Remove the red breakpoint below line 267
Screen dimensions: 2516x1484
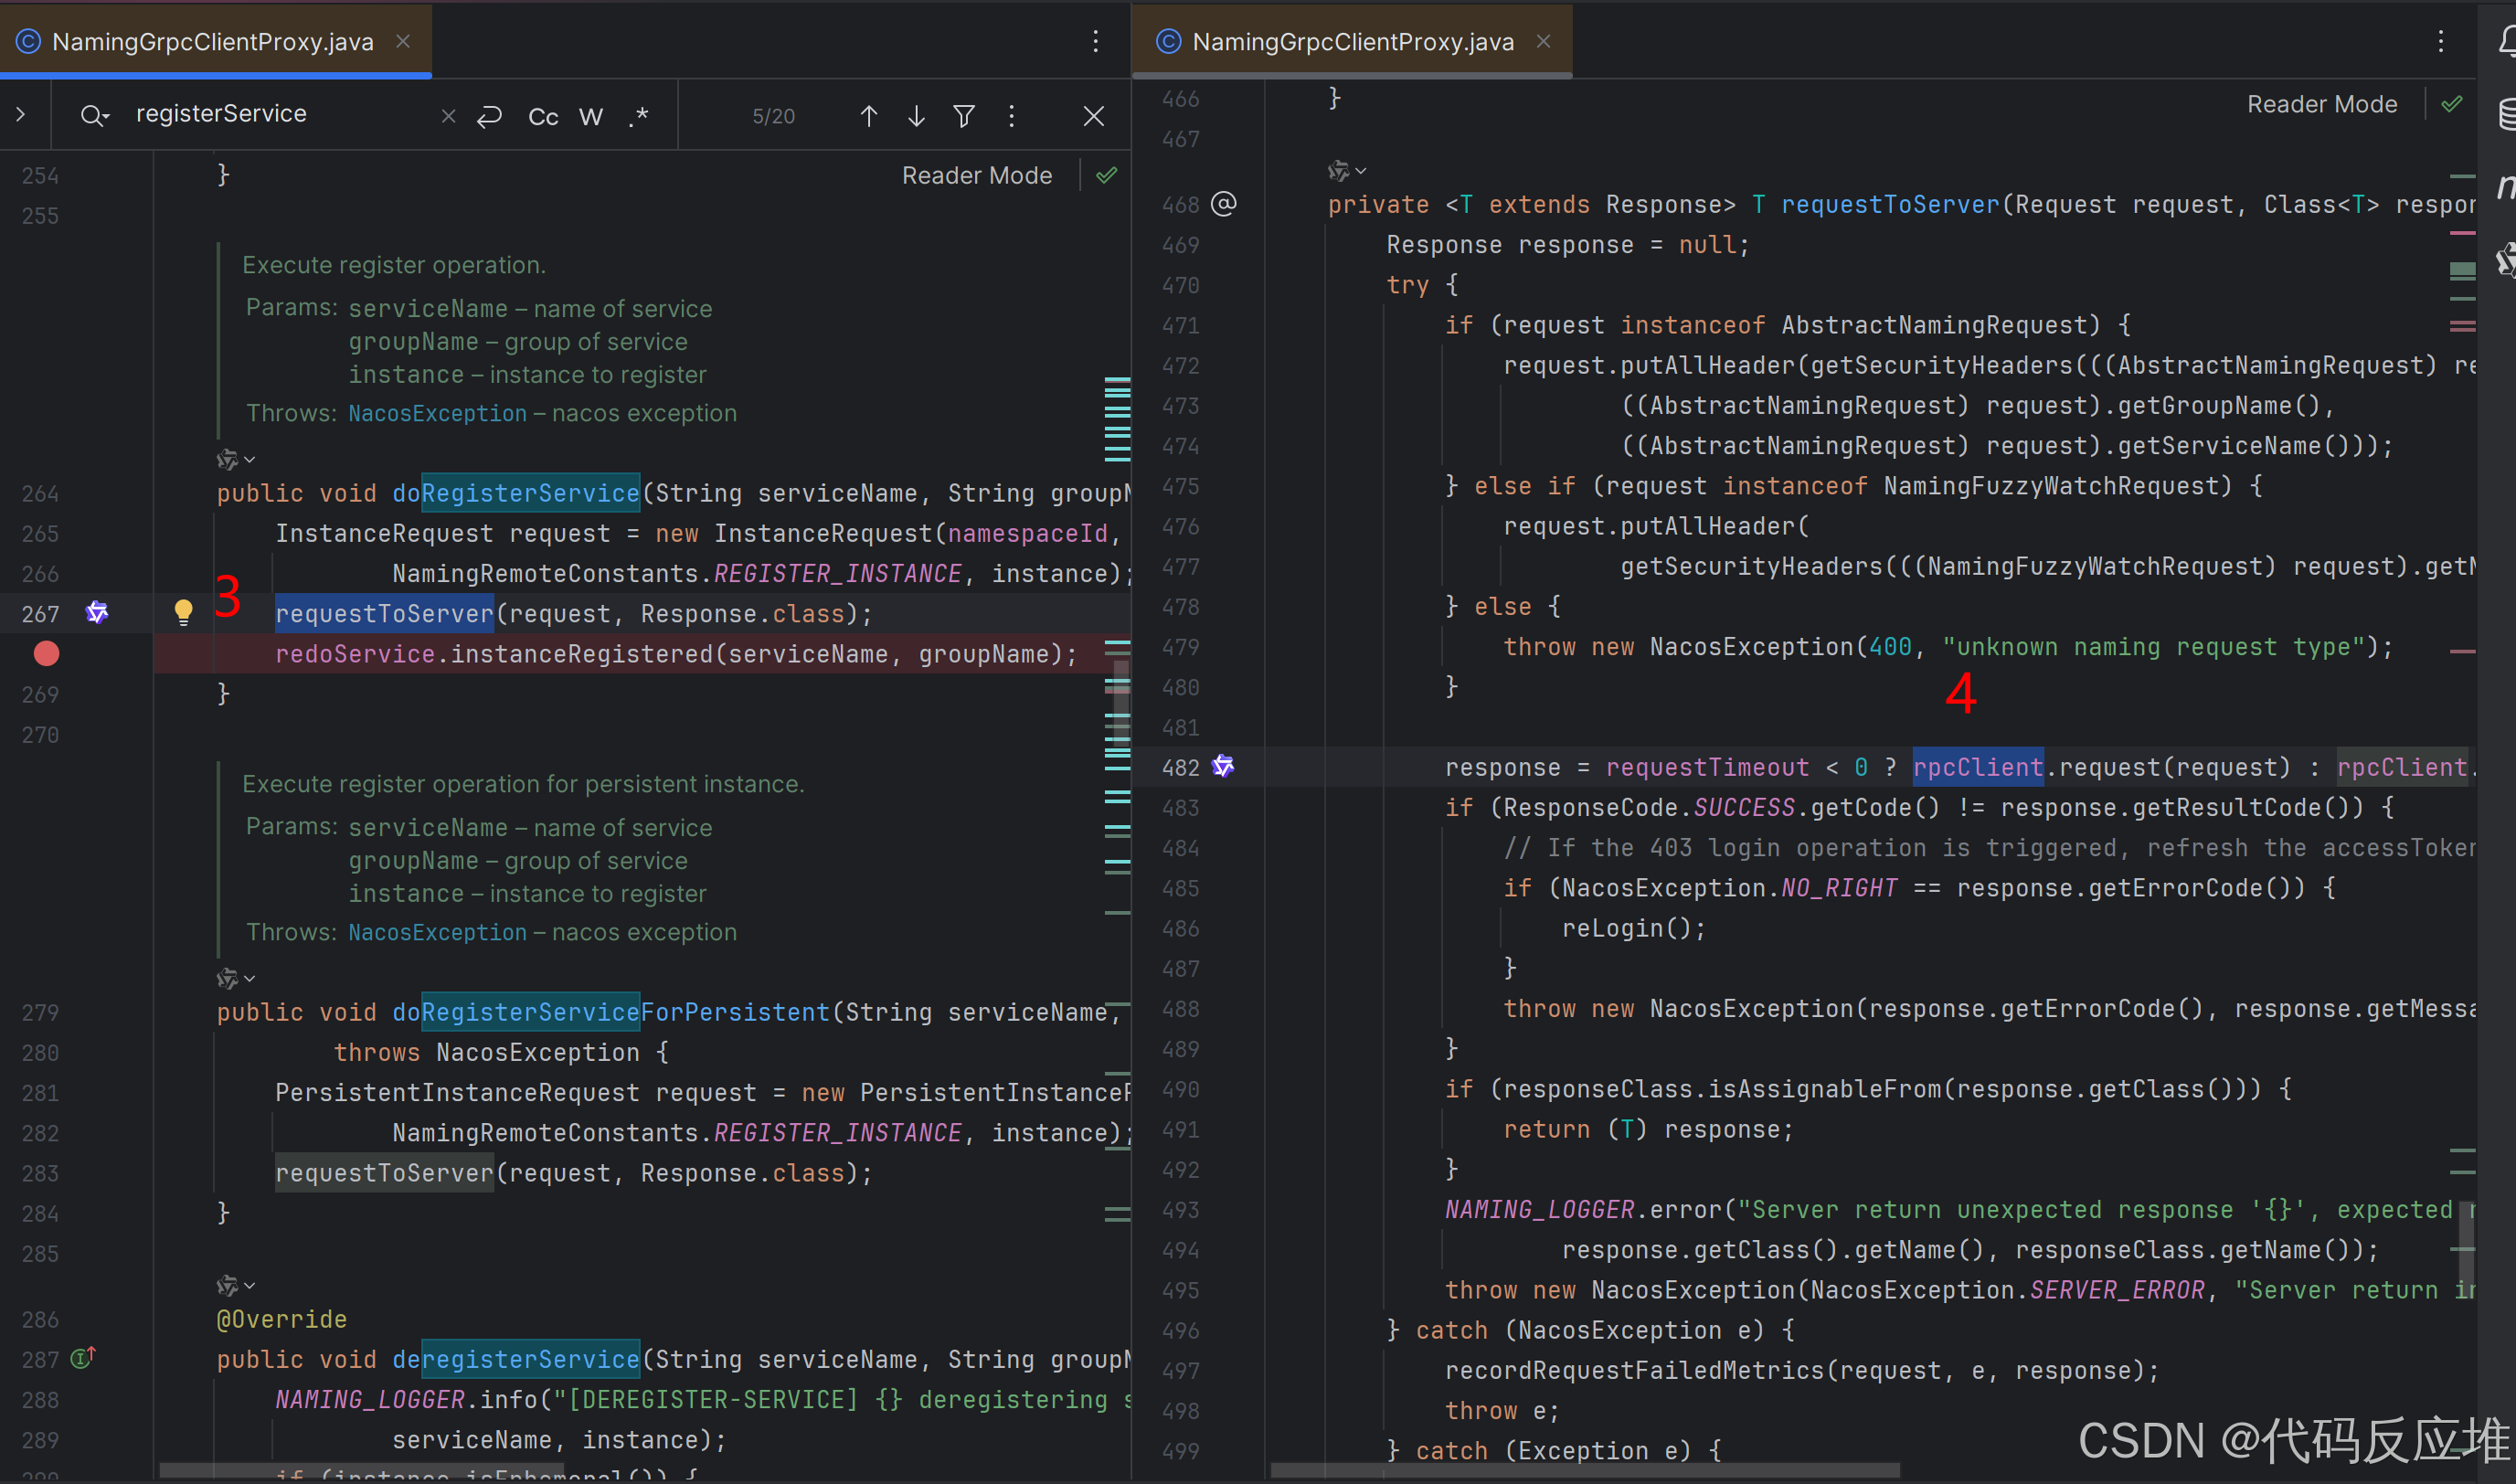coord(46,654)
